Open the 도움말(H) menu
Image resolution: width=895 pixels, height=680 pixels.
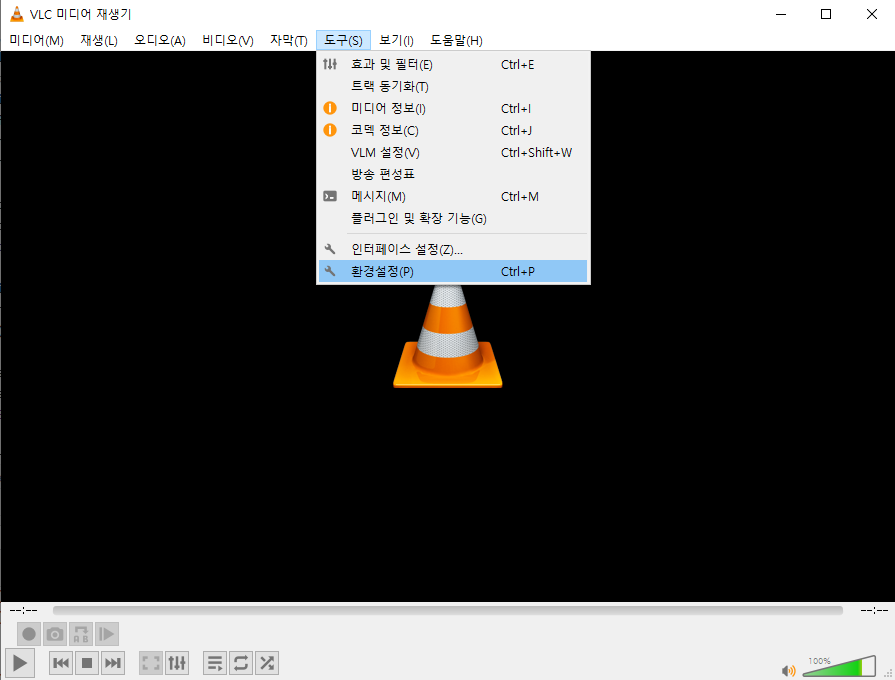(456, 41)
